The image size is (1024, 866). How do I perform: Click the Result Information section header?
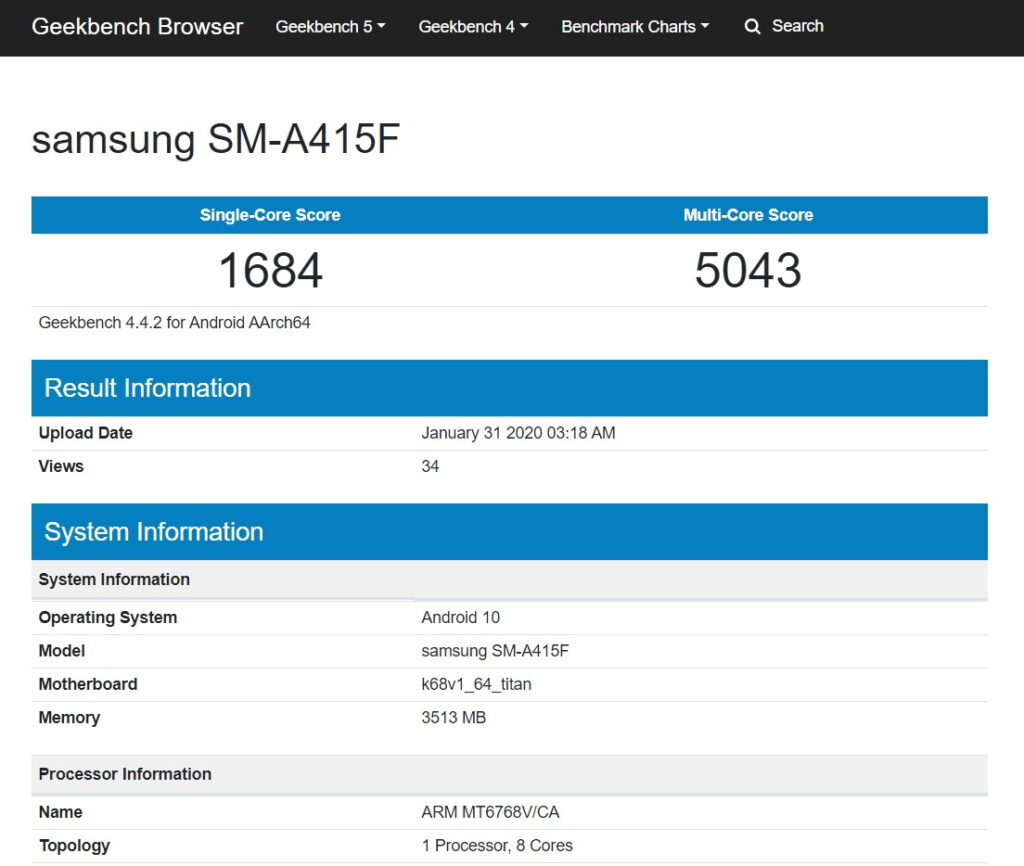coord(509,388)
